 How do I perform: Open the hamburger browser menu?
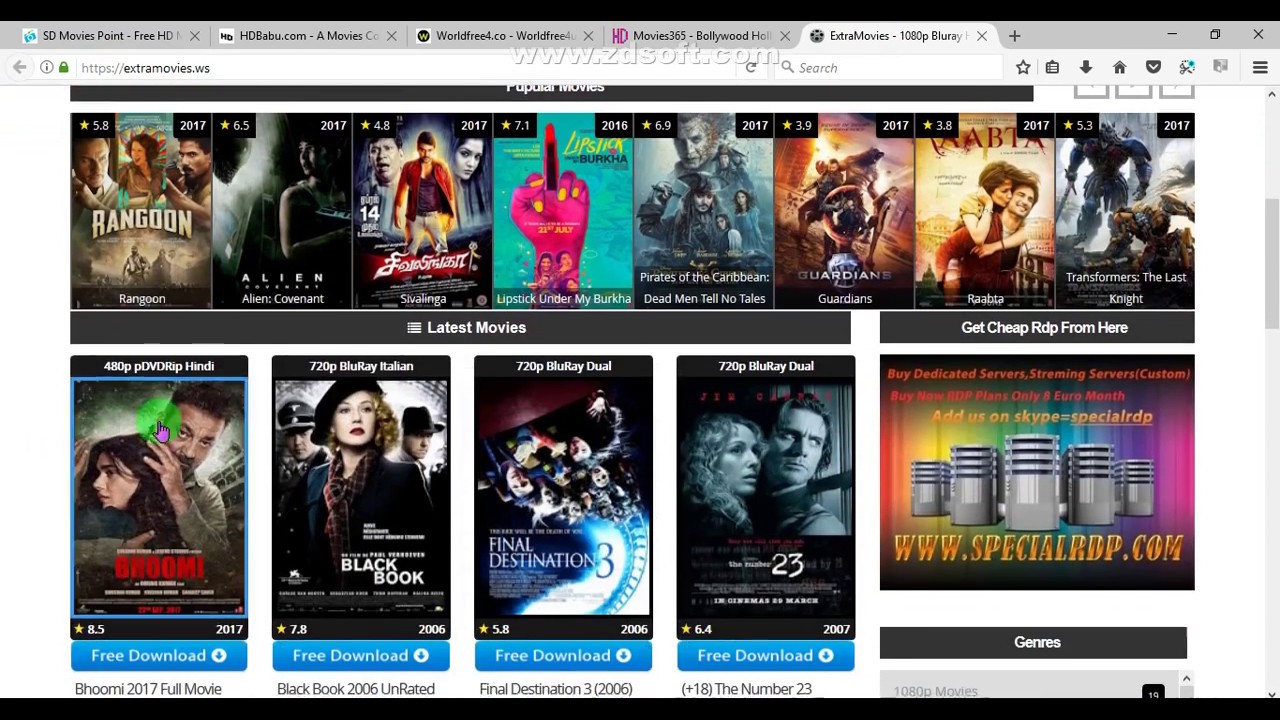(x=1260, y=67)
